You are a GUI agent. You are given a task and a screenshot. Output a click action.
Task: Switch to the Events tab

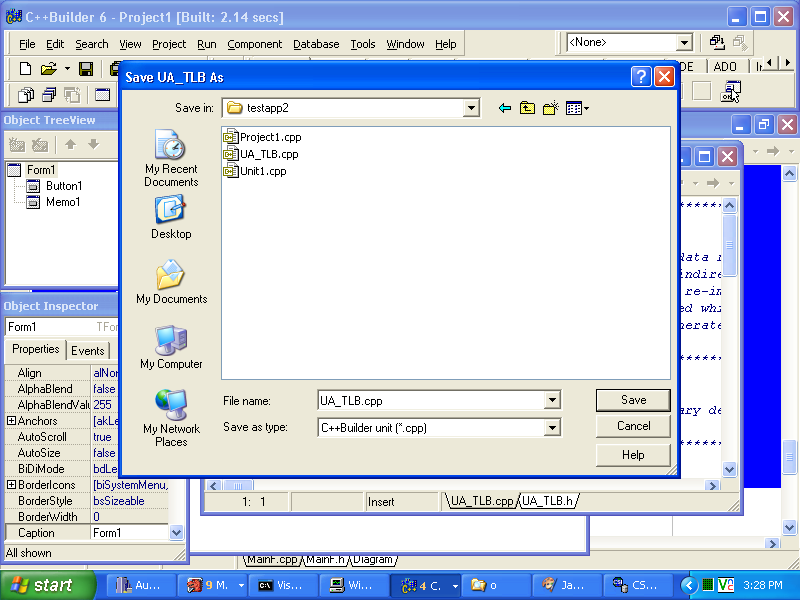(x=88, y=351)
